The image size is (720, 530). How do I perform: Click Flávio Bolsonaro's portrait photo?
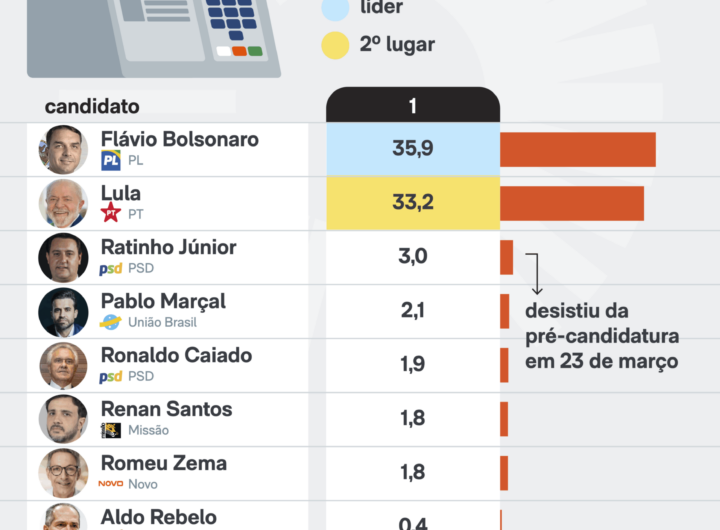63,150
